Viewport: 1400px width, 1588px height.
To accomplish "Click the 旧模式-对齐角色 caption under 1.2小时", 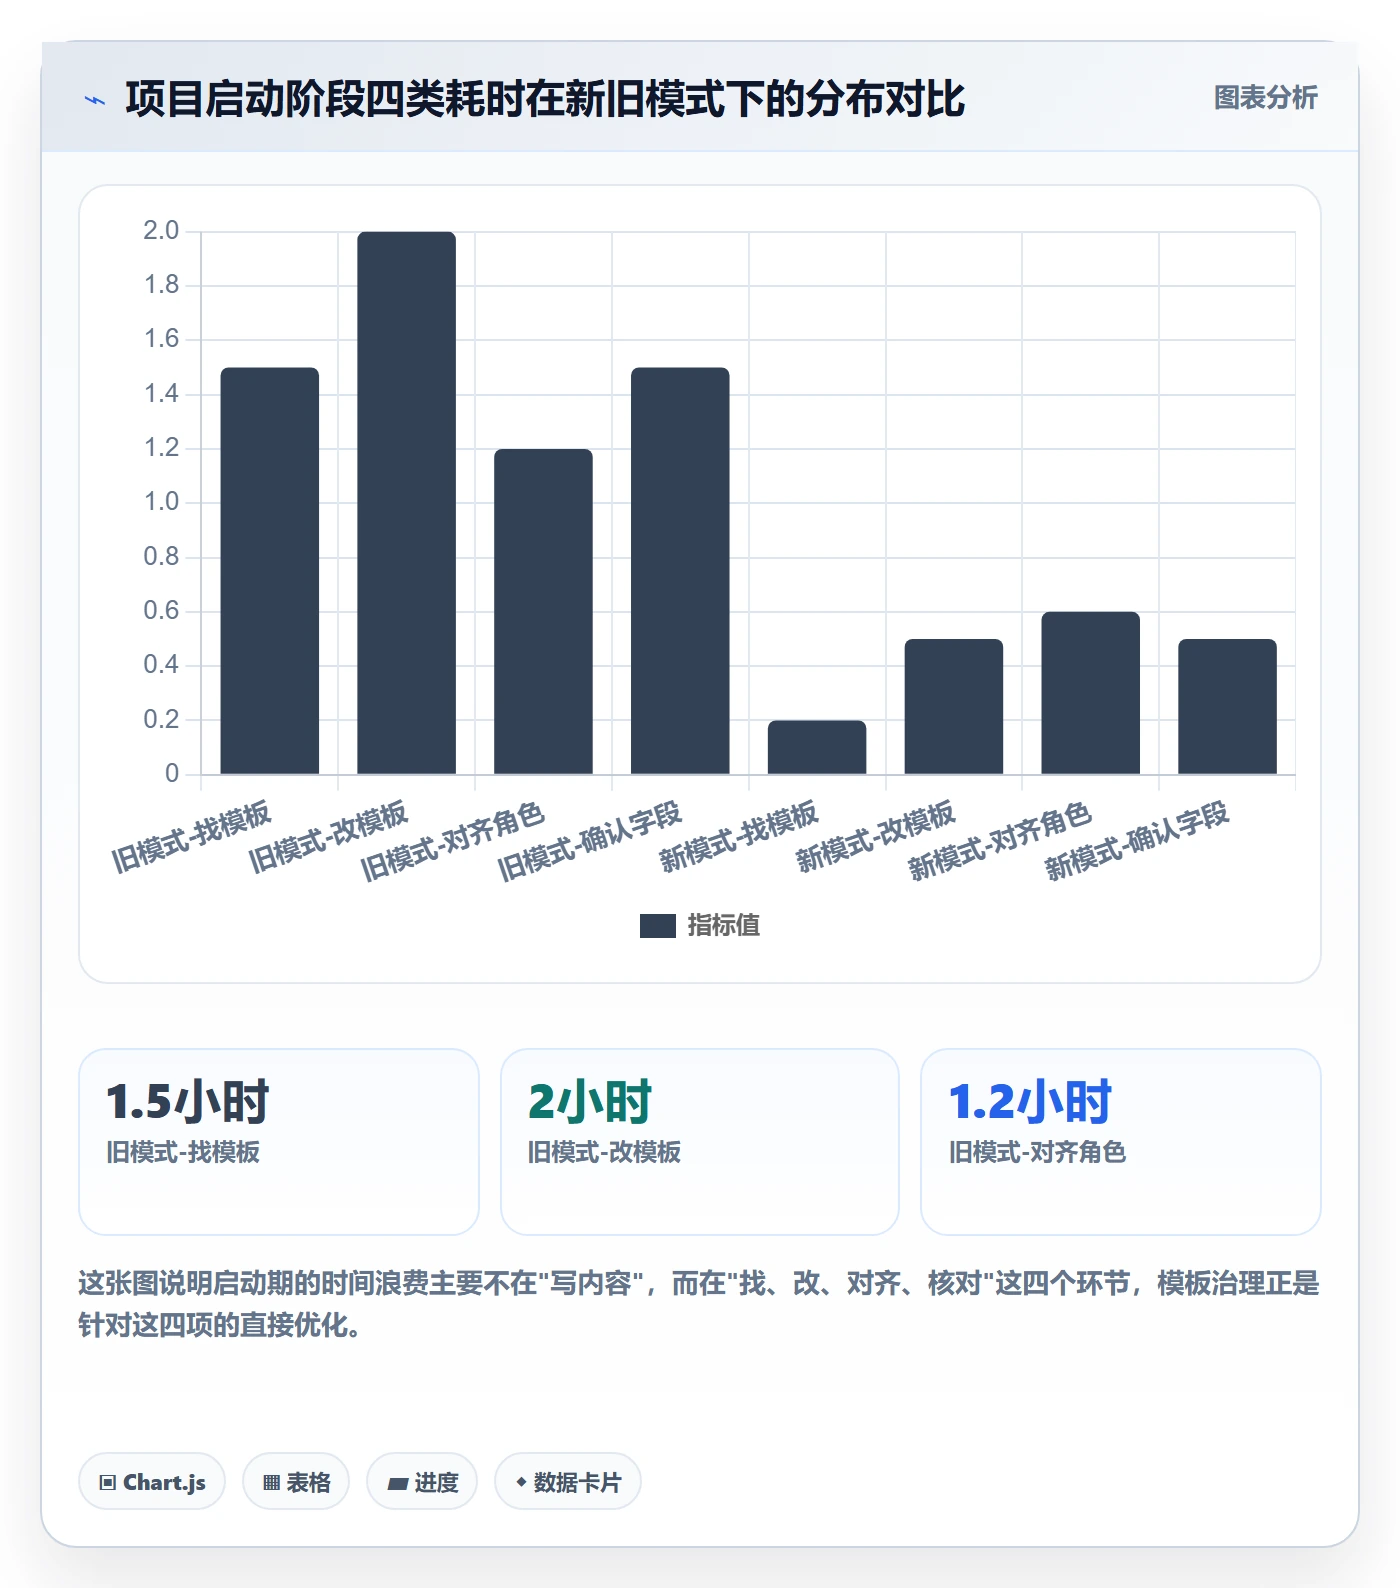I will [x=1037, y=1152].
